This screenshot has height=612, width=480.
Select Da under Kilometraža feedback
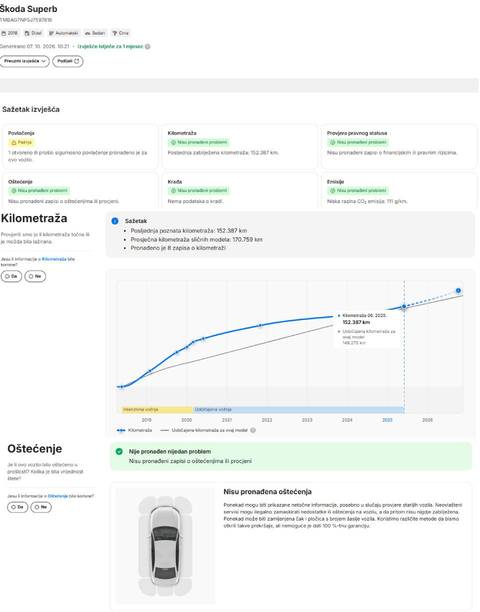(11, 276)
